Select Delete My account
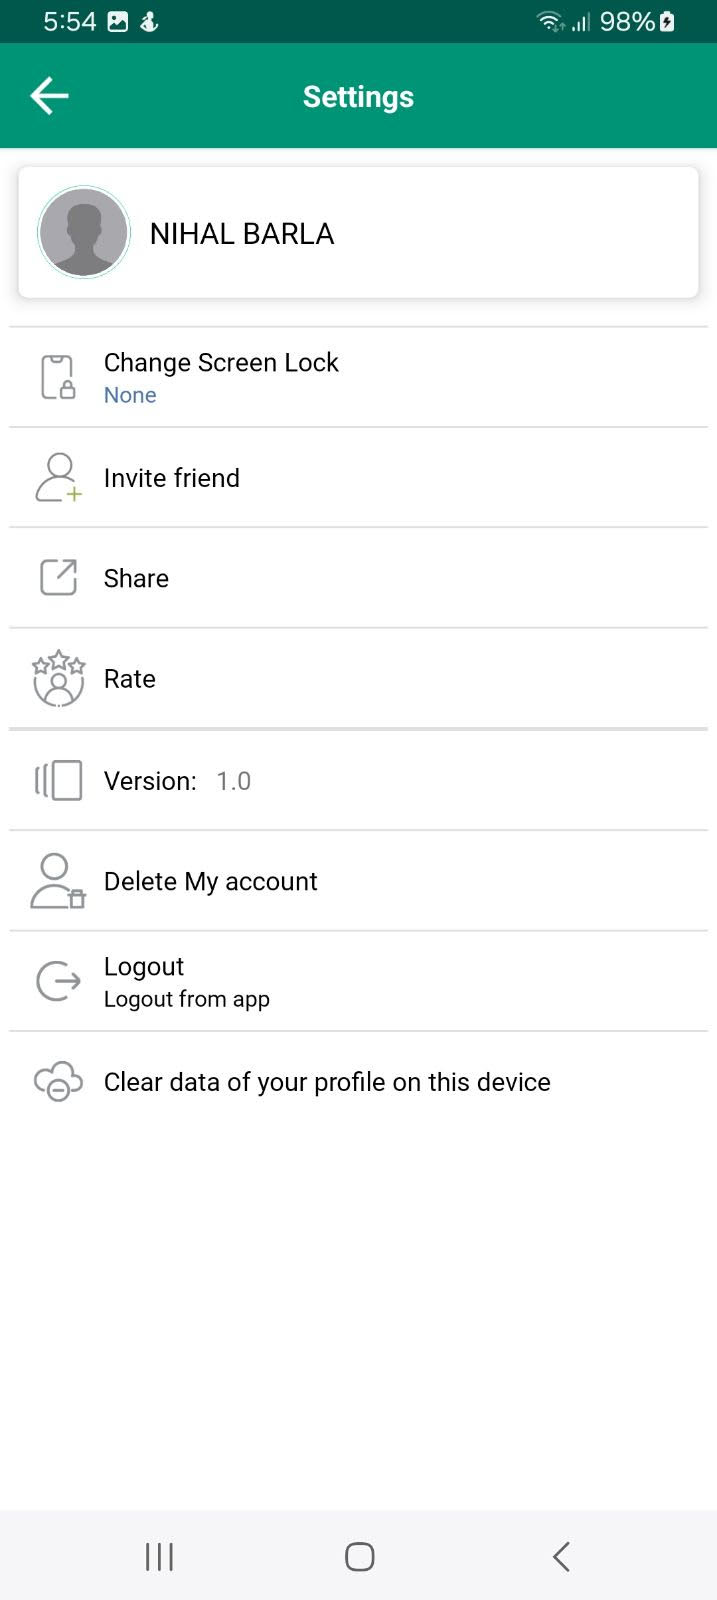Image resolution: width=717 pixels, height=1600 pixels. [210, 881]
